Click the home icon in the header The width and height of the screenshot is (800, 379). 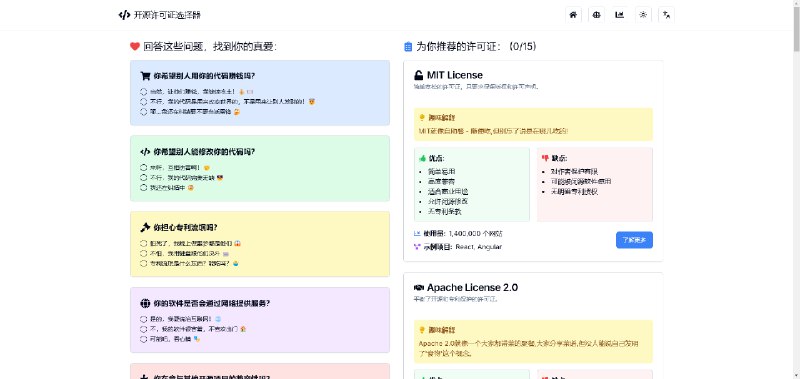tap(573, 15)
